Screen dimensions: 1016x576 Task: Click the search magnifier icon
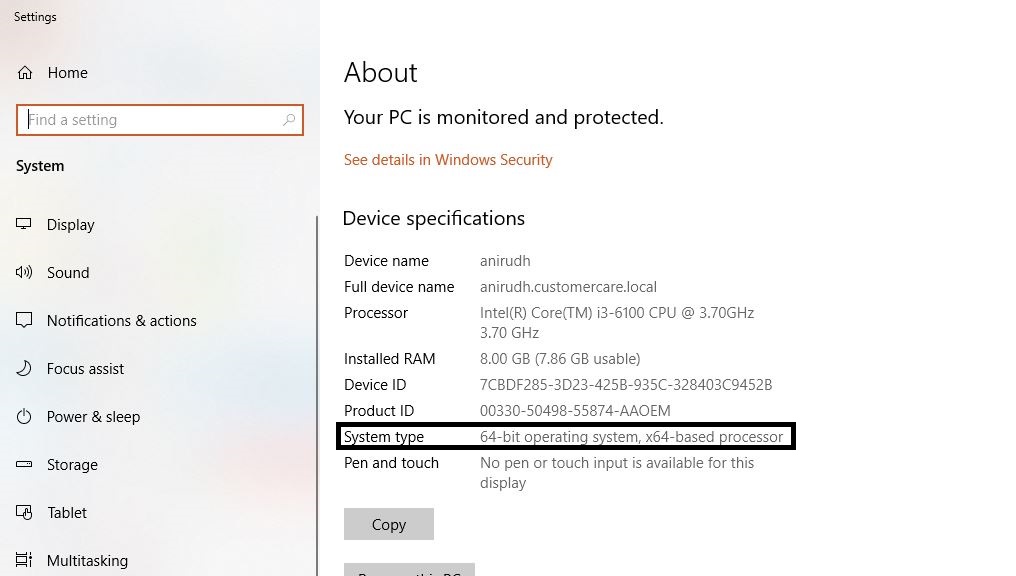(289, 120)
